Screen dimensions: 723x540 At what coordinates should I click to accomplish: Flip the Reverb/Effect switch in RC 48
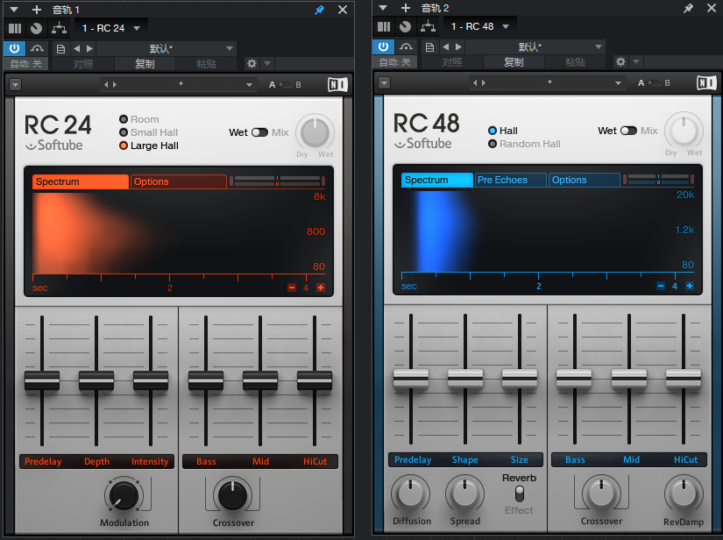point(519,494)
